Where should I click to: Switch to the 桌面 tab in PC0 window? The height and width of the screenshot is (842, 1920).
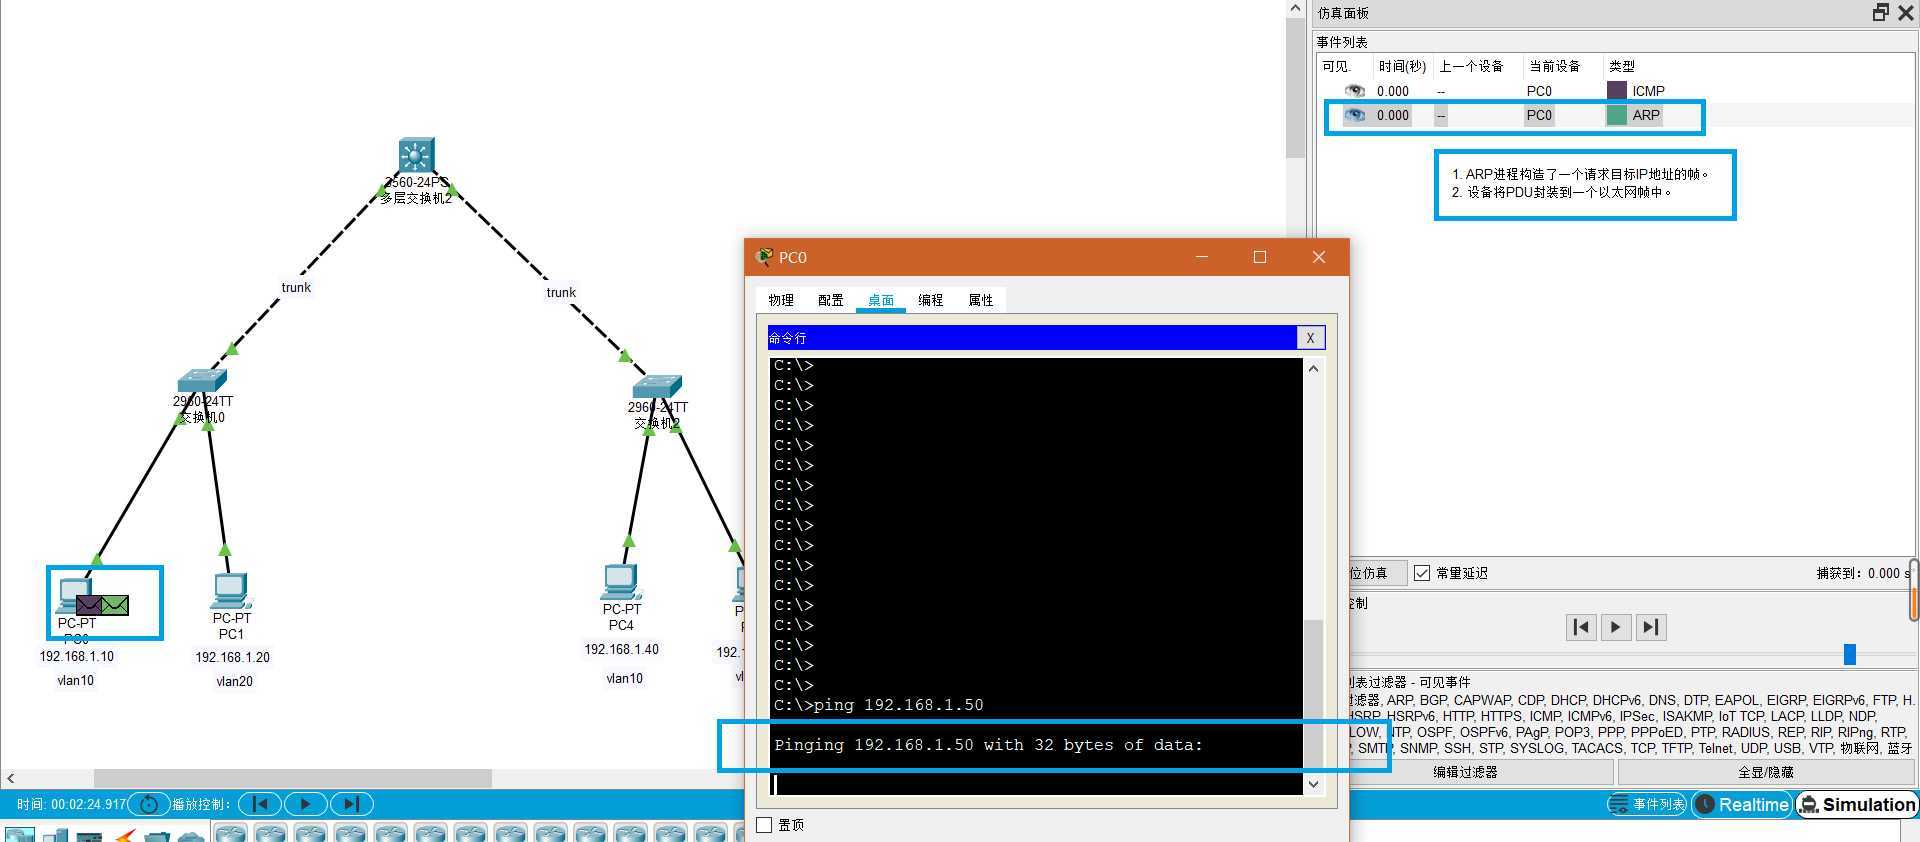(x=881, y=300)
